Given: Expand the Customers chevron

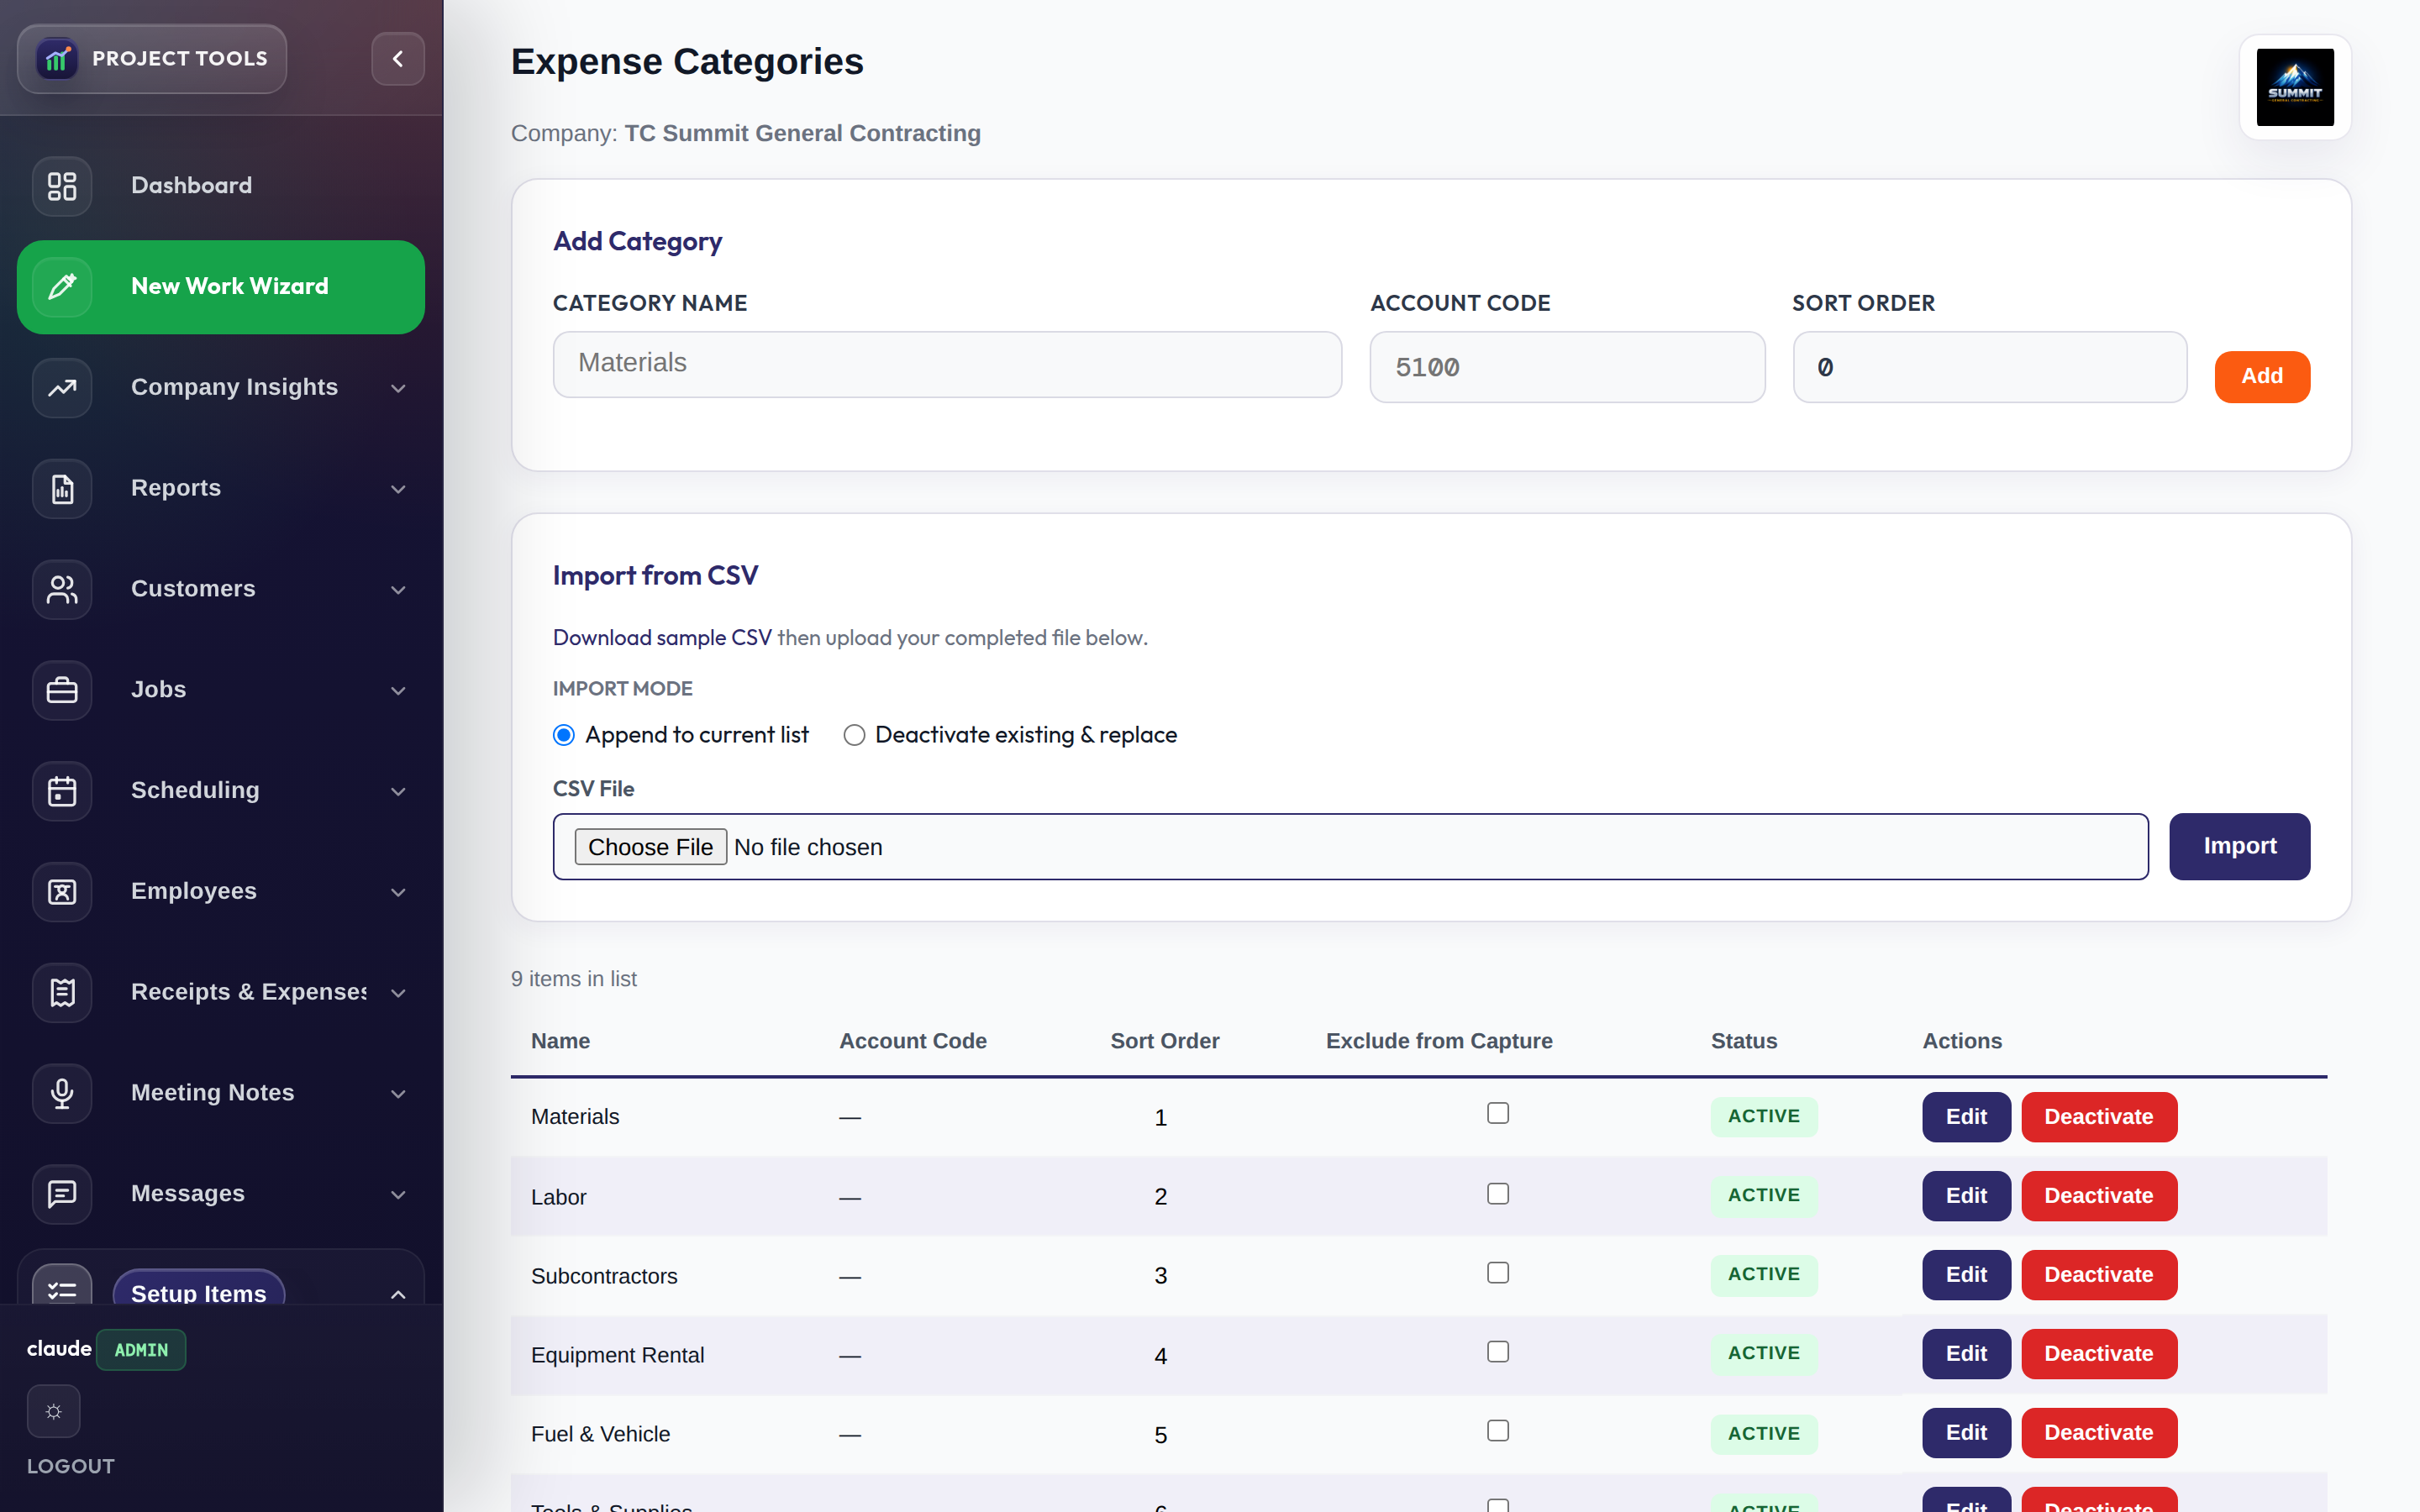Looking at the screenshot, I should pos(398,590).
